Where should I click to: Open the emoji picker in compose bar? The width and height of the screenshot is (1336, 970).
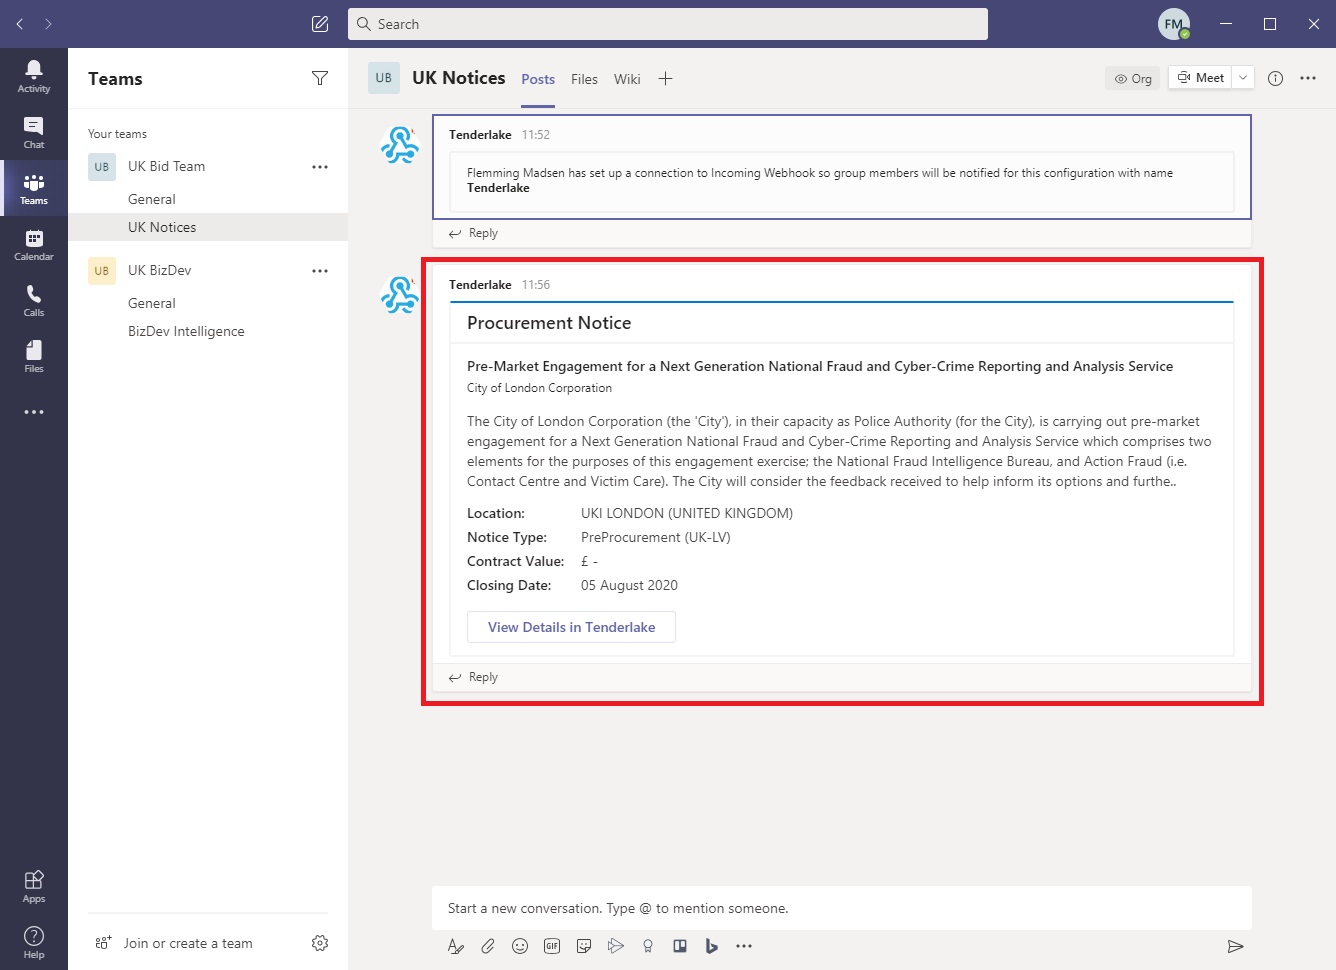[520, 946]
